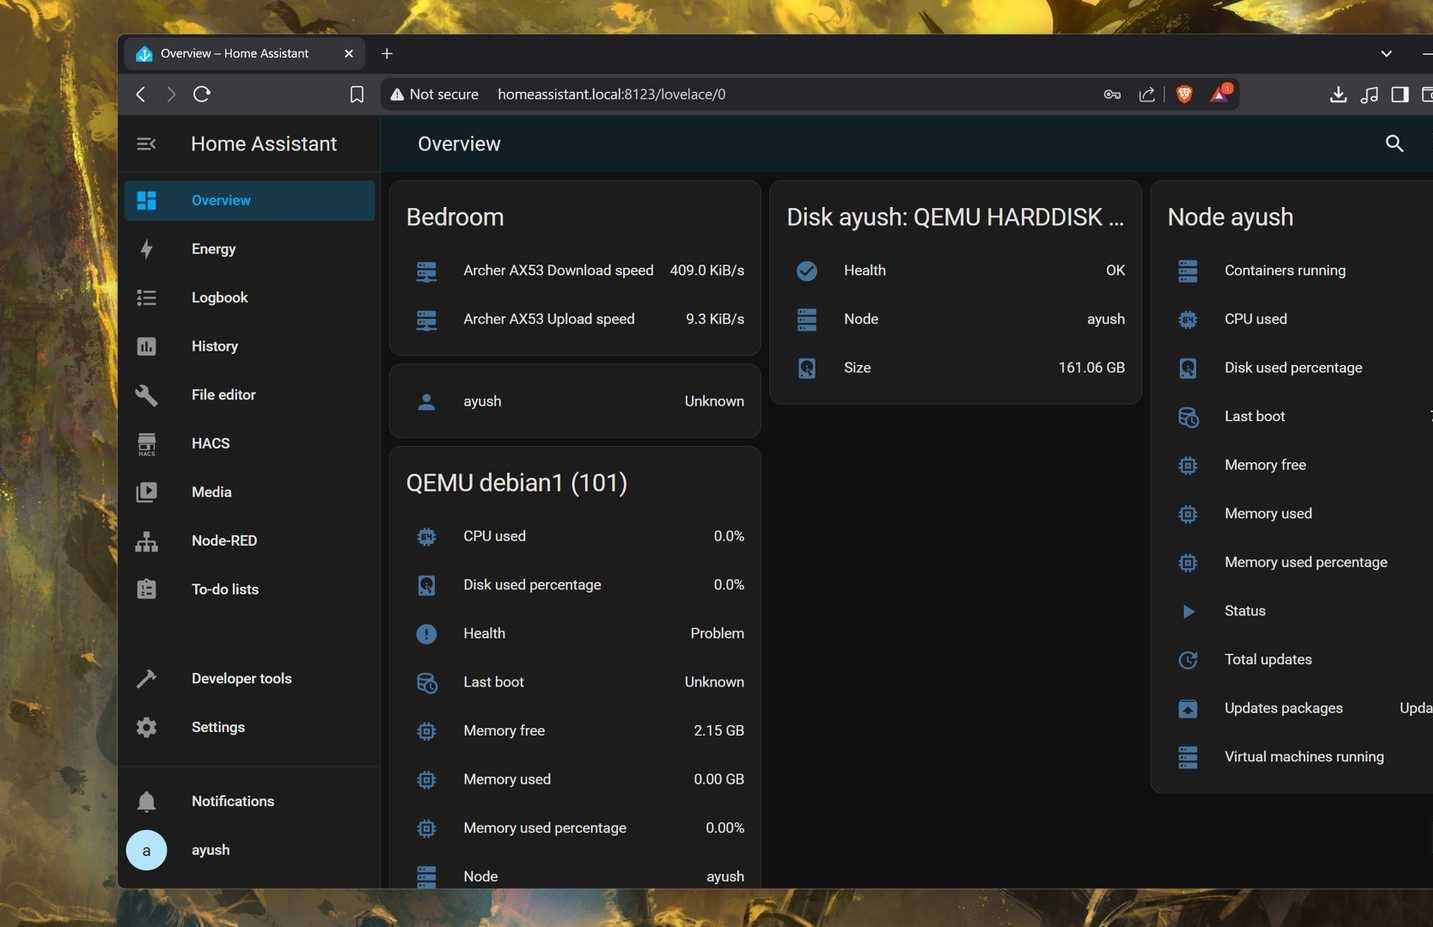The image size is (1433, 927).
Task: Click the Status play icon in Node ayush
Action: [1187, 611]
